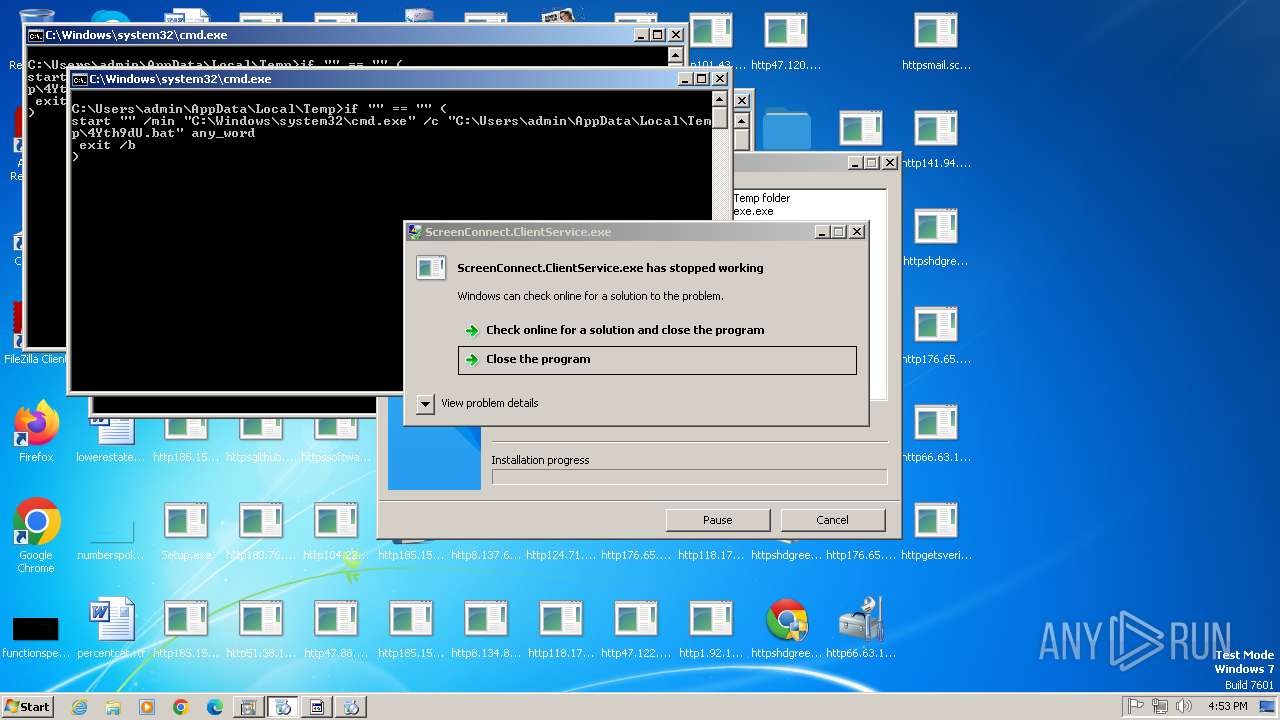This screenshot has height=720, width=1280.
Task: Open the ScreenConnect dialog title bar icon
Action: click(415, 232)
